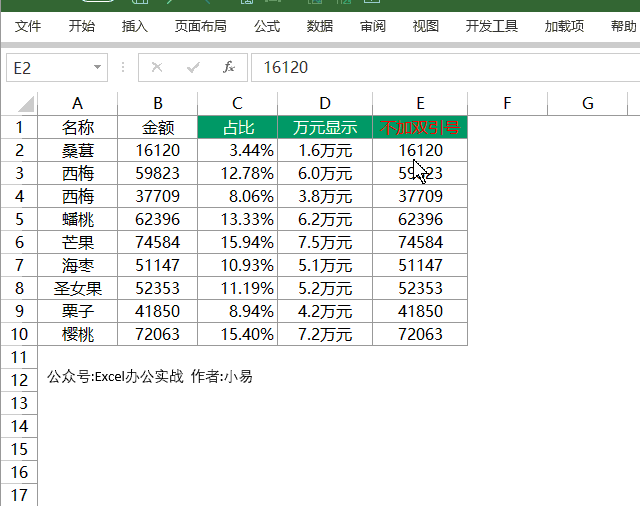
Task: Select the 万元显示 header cell
Action: click(325, 127)
